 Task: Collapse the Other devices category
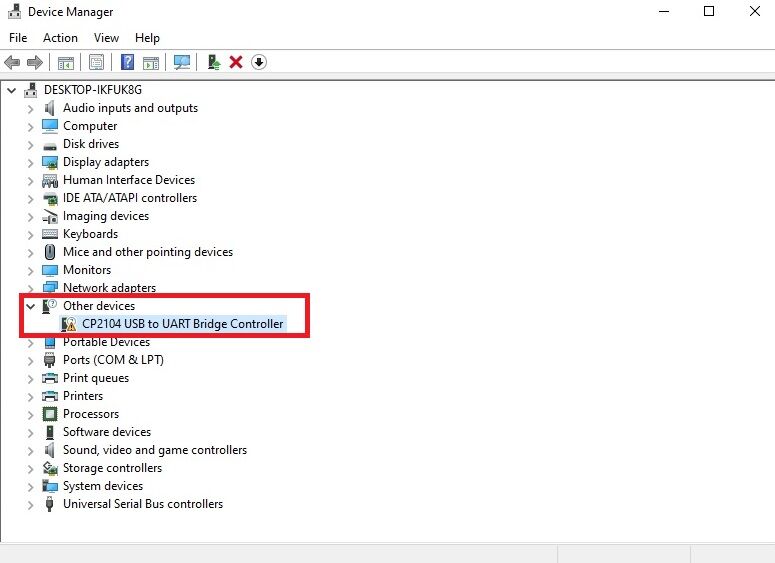30,306
